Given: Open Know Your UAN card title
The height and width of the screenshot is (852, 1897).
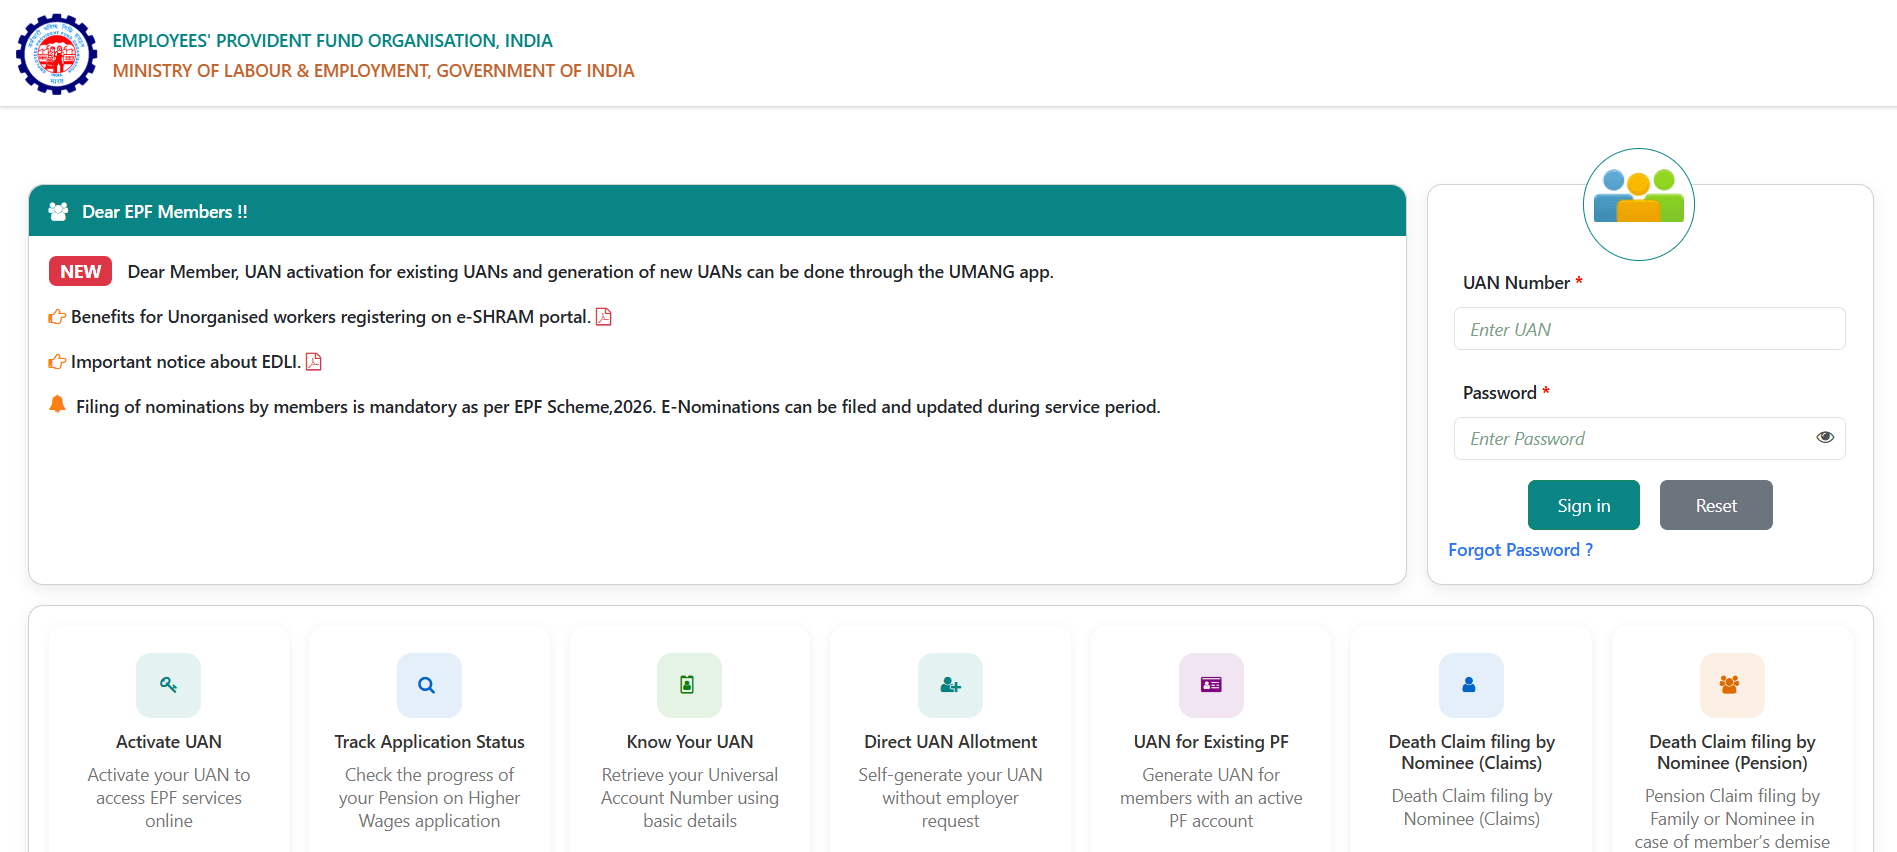Looking at the screenshot, I should (x=690, y=742).
